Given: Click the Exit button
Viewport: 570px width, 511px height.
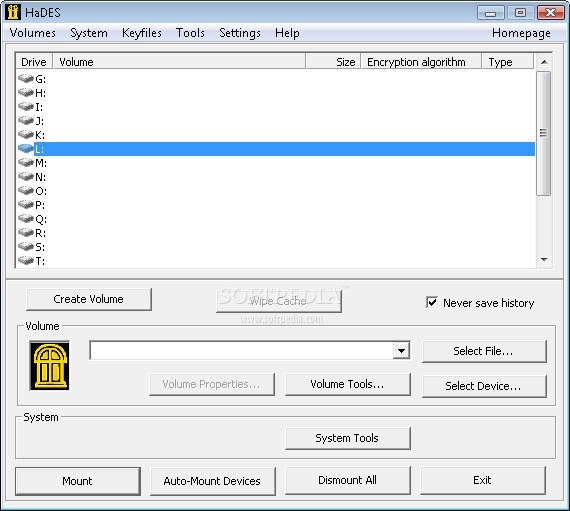Looking at the screenshot, I should tap(482, 480).
